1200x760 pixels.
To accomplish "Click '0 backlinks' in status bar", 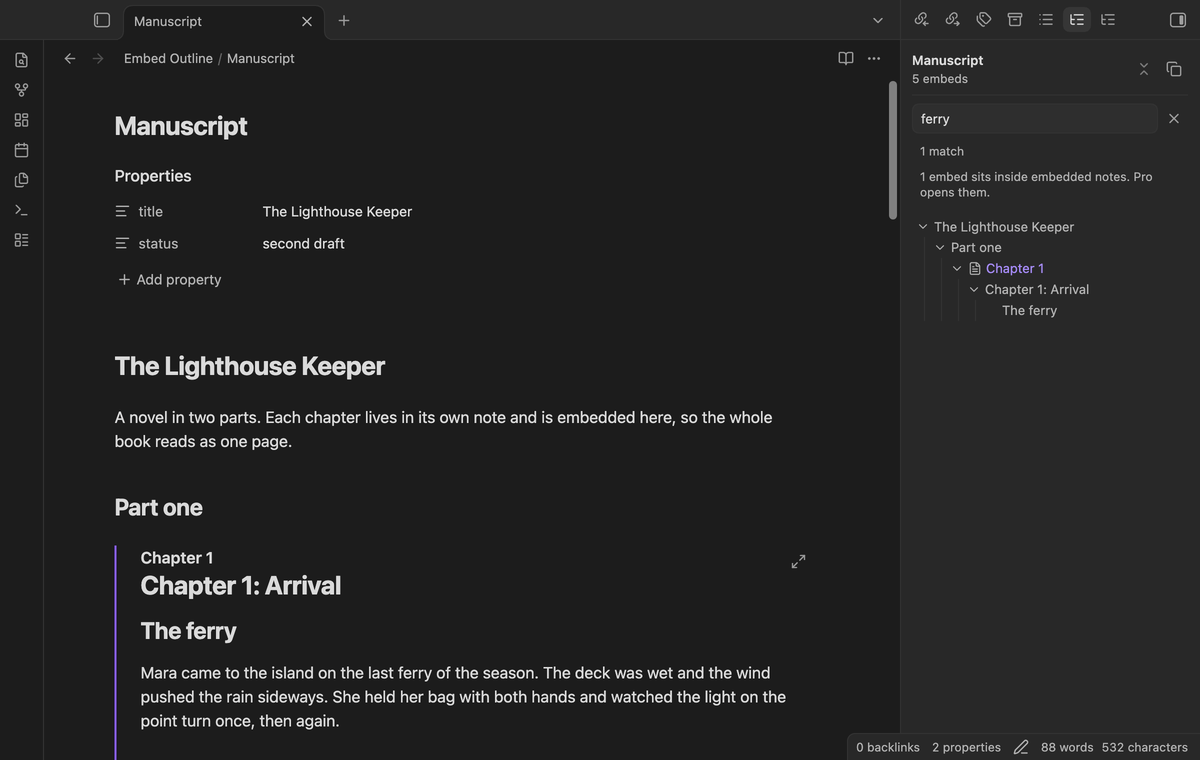I will point(888,747).
